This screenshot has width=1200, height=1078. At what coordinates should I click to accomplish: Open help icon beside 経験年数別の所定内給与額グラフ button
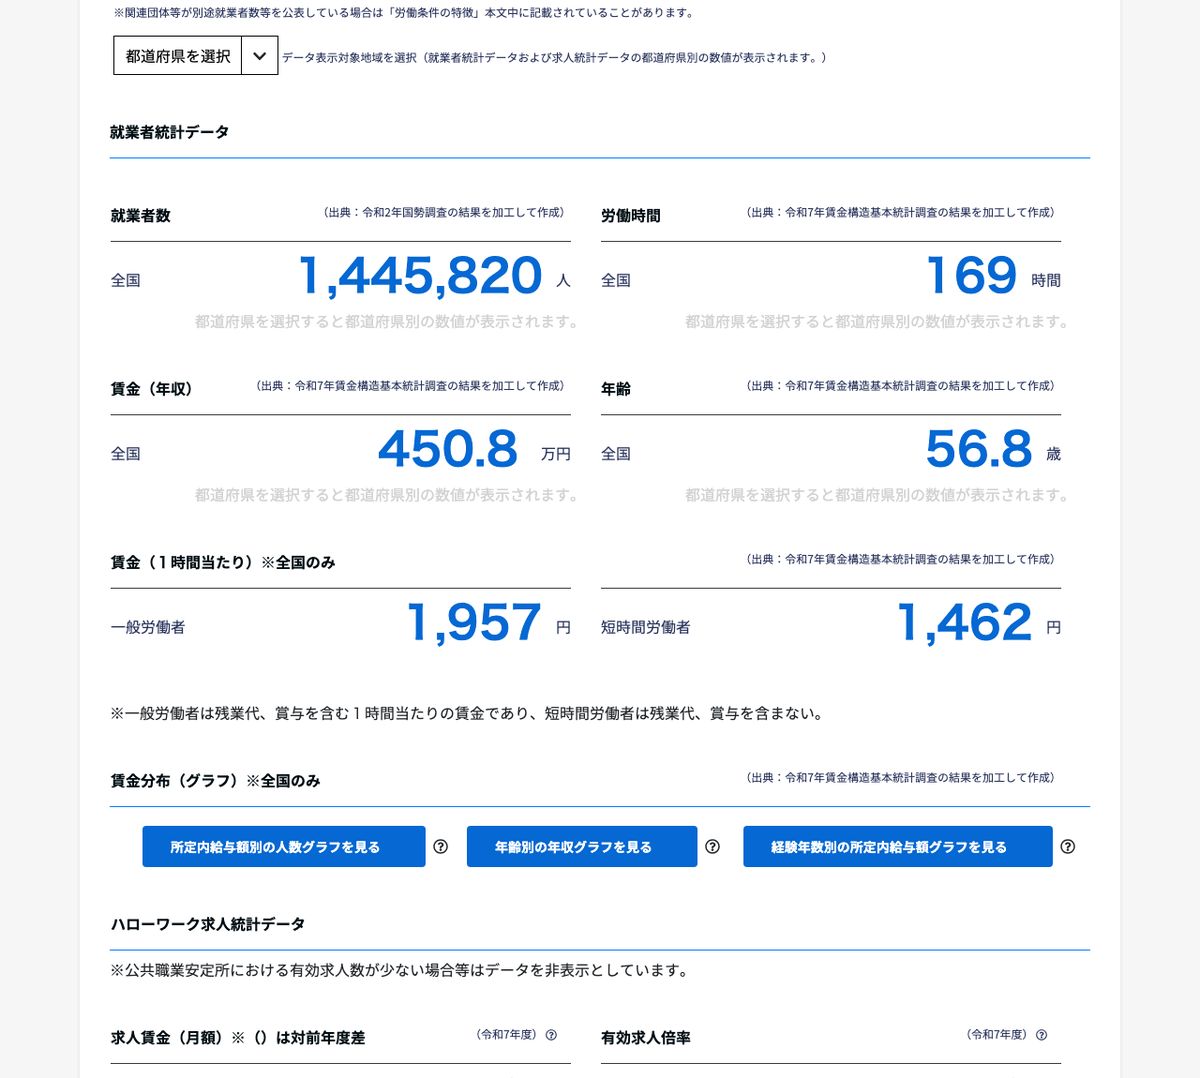1068,847
